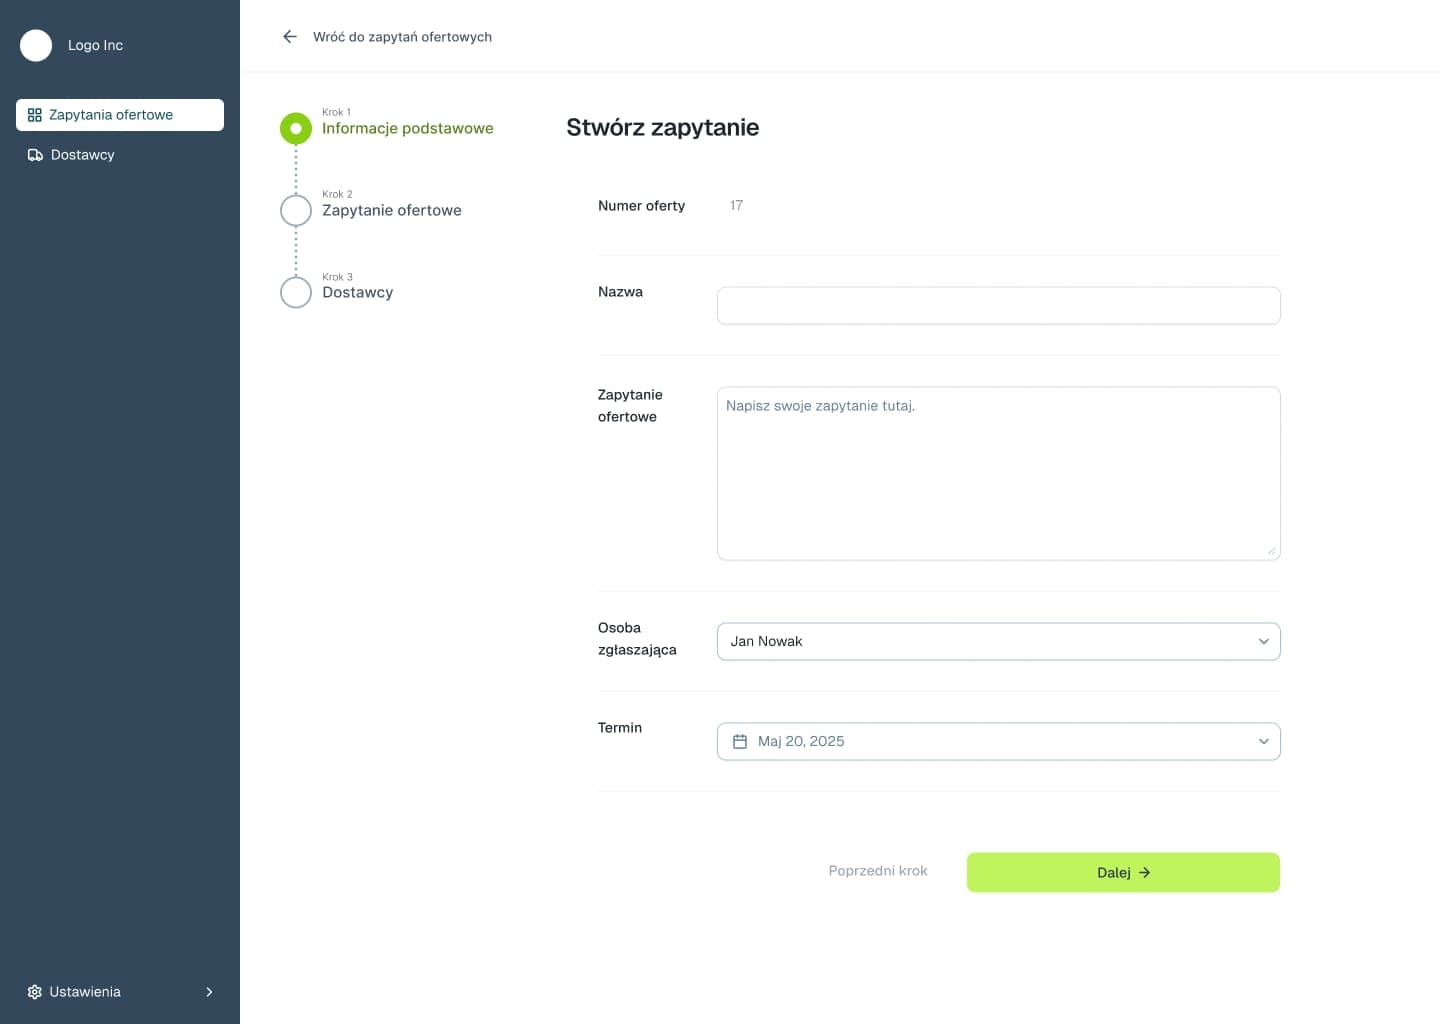Viewport: 1440px width, 1024px height.
Task: Go to Dostawcy in the sidebar
Action: coord(83,155)
